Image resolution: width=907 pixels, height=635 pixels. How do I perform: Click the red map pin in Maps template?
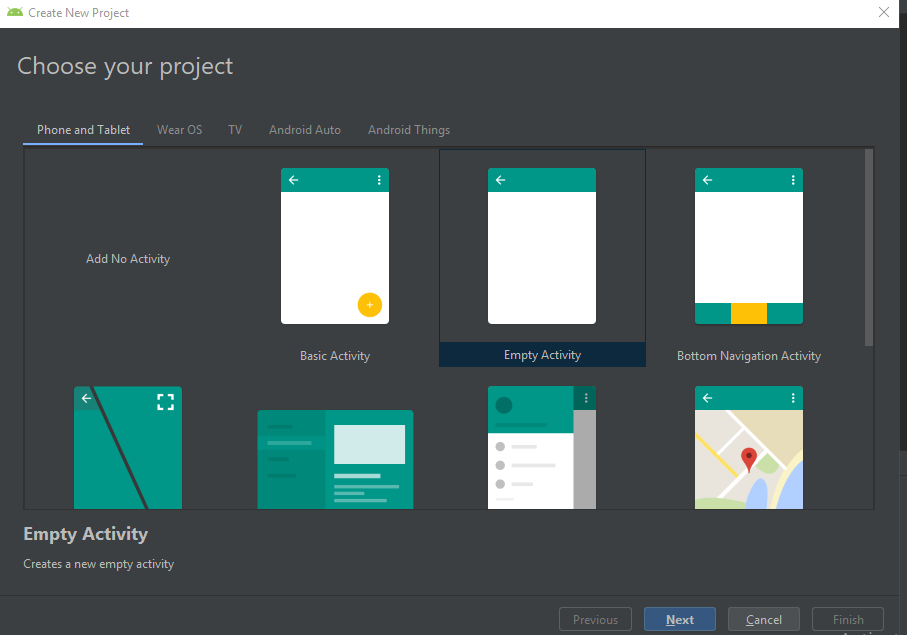point(749,460)
